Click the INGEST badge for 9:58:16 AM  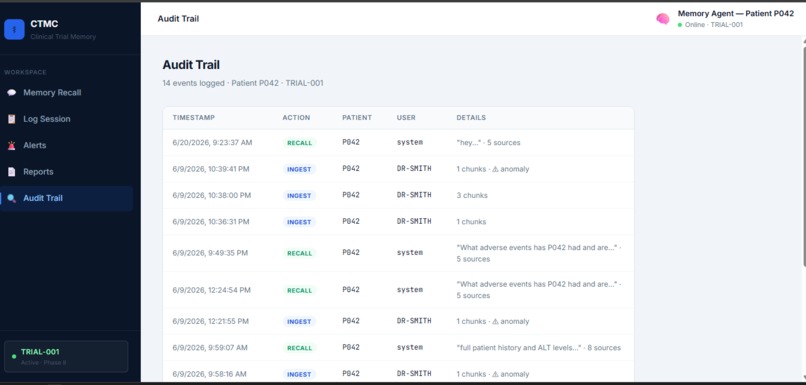299,374
